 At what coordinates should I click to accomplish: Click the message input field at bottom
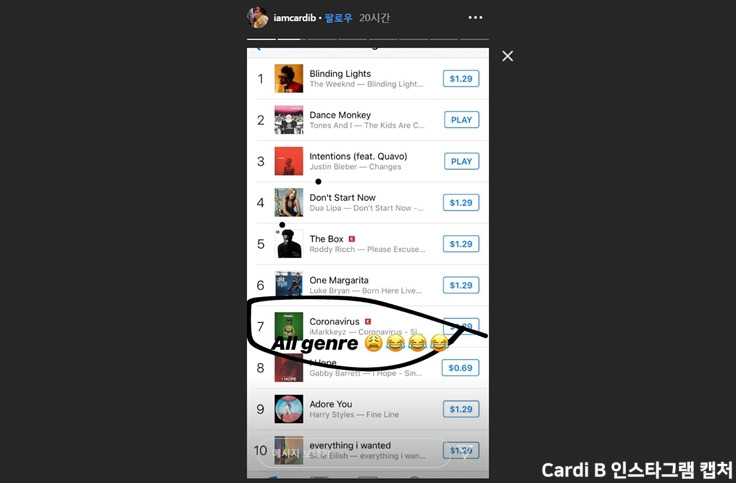(354, 453)
